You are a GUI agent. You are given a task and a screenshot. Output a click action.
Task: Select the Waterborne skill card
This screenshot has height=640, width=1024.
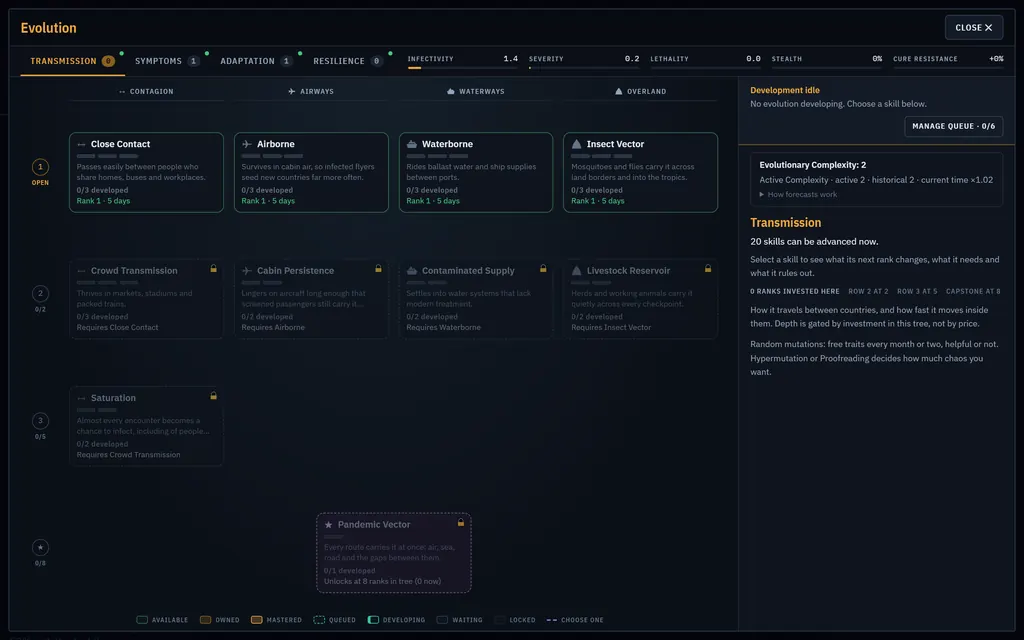476,172
